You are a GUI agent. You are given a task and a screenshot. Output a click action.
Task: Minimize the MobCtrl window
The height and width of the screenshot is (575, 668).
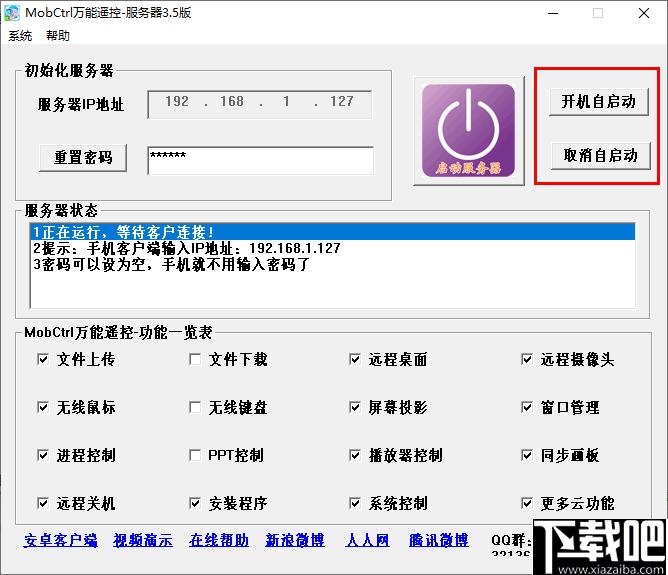[553, 13]
